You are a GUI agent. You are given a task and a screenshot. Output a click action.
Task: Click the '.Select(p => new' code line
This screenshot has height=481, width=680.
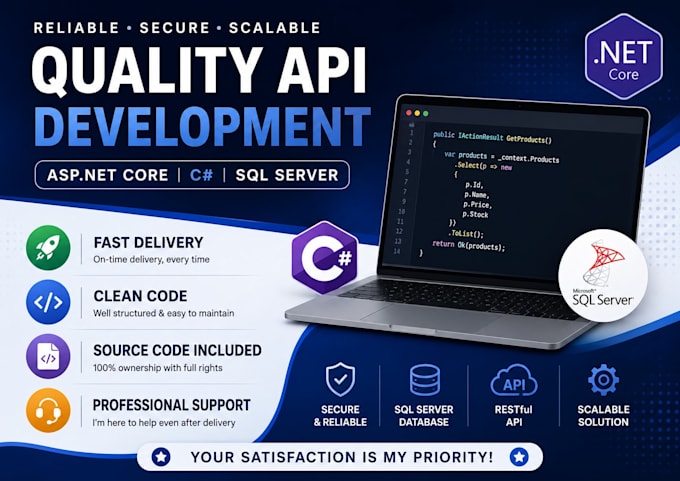(x=483, y=166)
